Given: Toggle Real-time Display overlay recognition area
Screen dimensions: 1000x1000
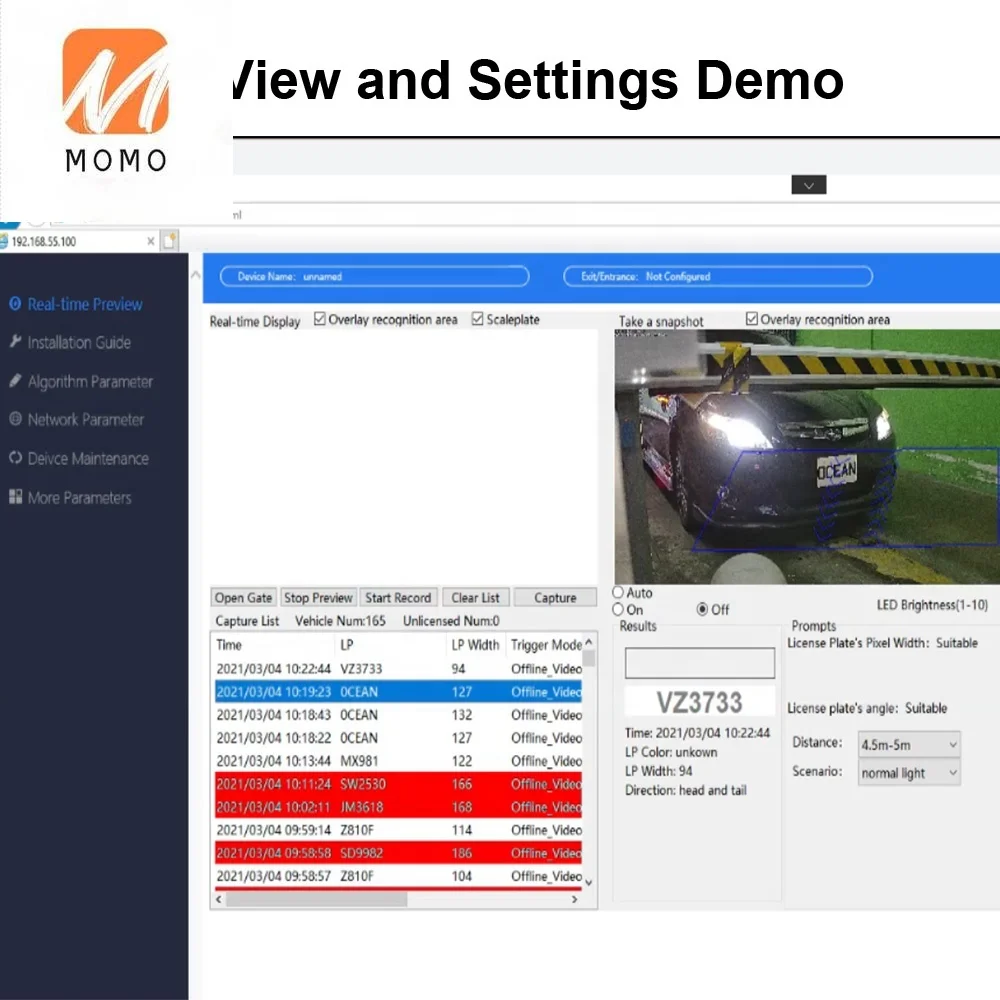Looking at the screenshot, I should click(x=320, y=318).
